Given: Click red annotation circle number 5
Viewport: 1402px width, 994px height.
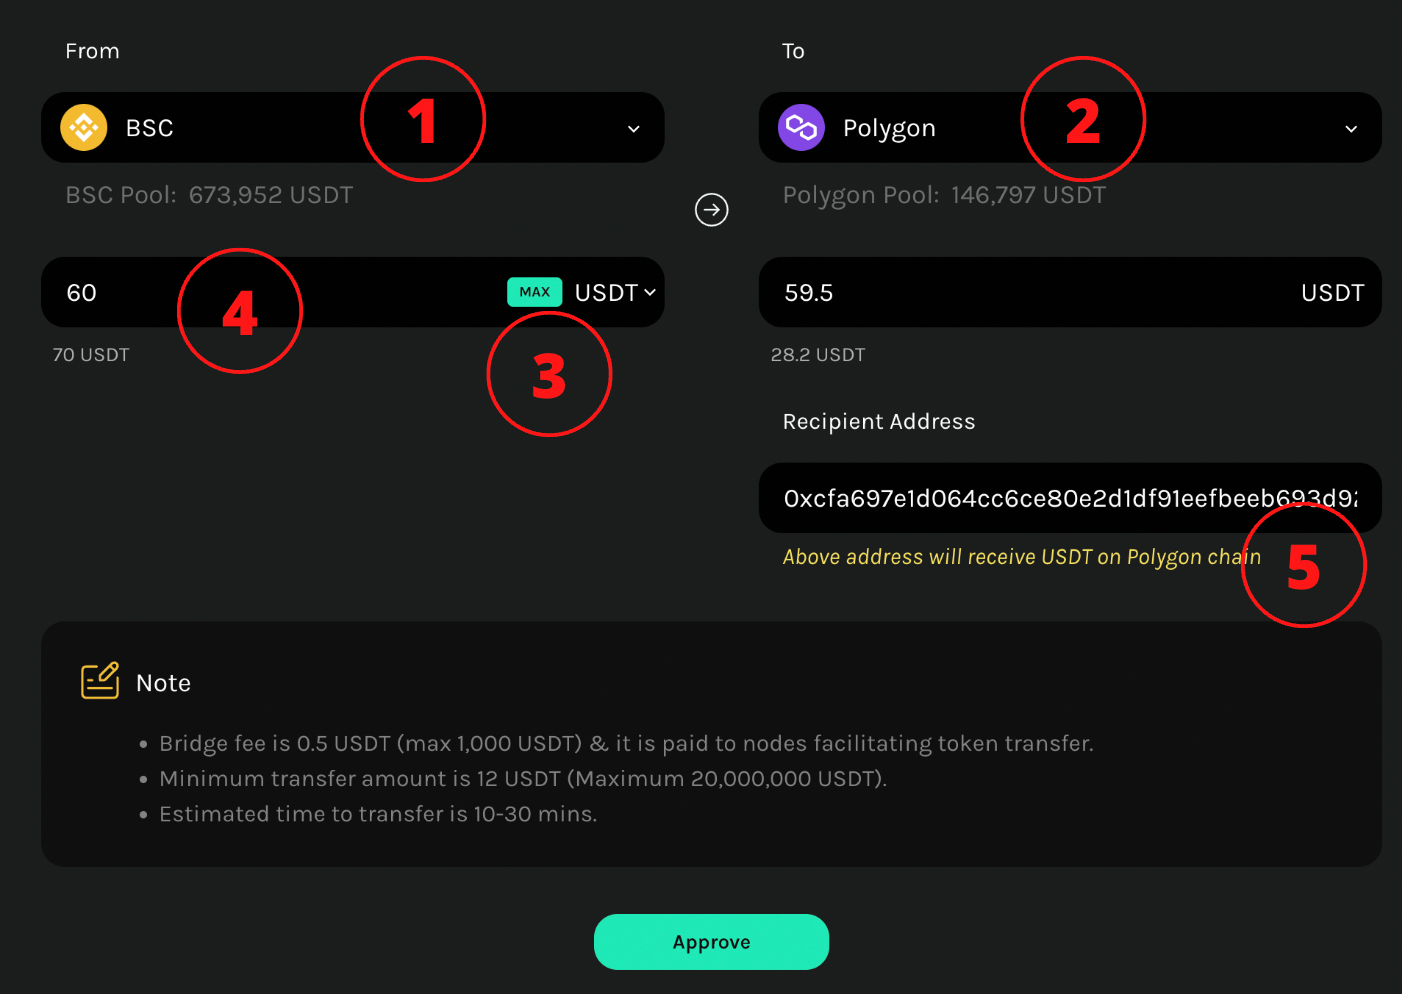Looking at the screenshot, I should click(x=1304, y=565).
